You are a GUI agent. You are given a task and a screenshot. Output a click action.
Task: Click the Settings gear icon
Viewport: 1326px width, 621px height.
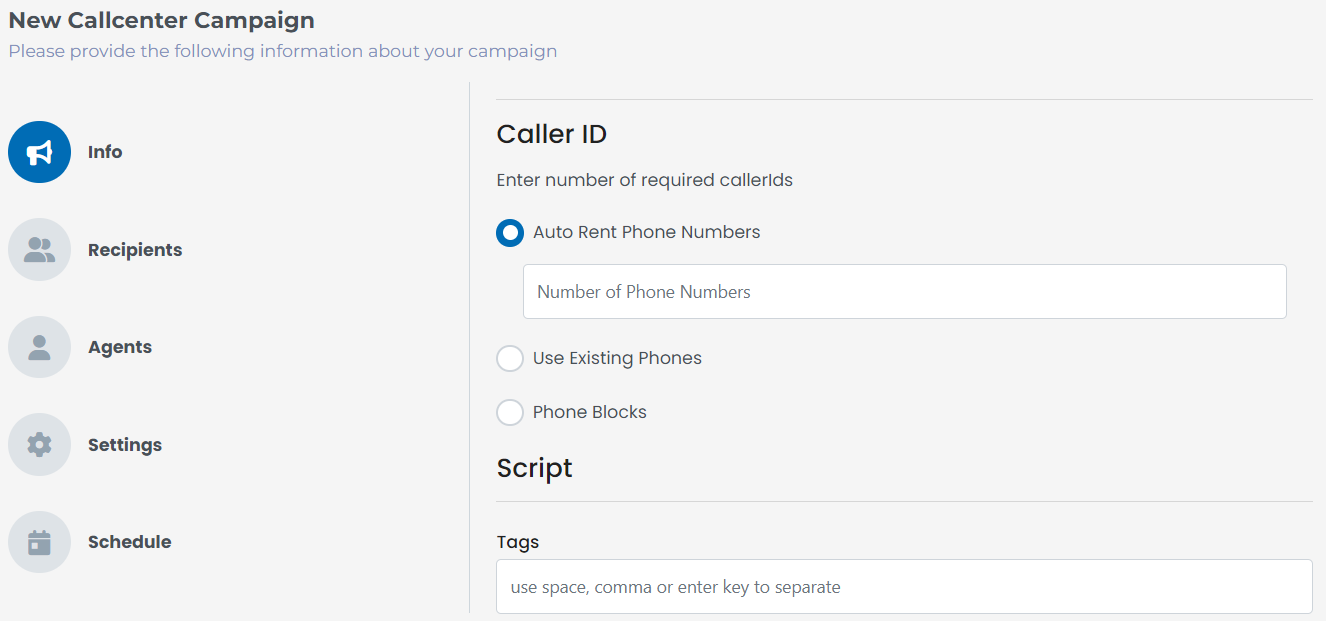39,445
